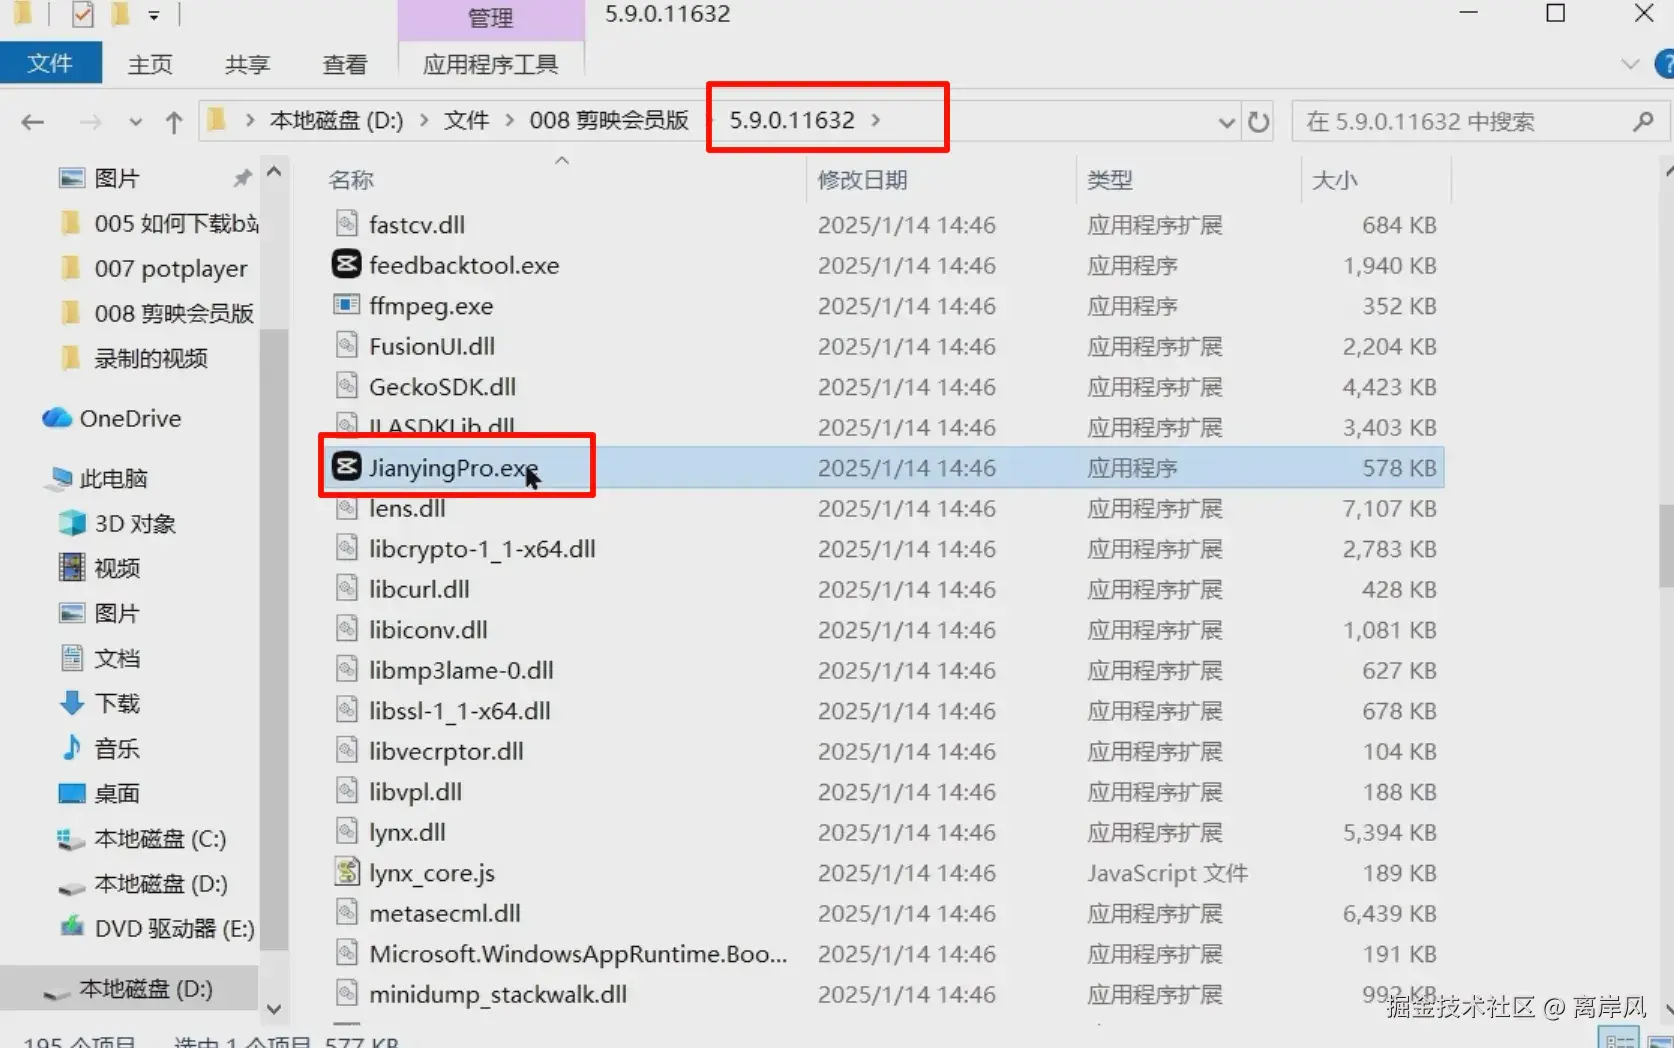This screenshot has height=1048, width=1674.
Task: Open the recent locations dropdown arrow
Action: (135, 122)
